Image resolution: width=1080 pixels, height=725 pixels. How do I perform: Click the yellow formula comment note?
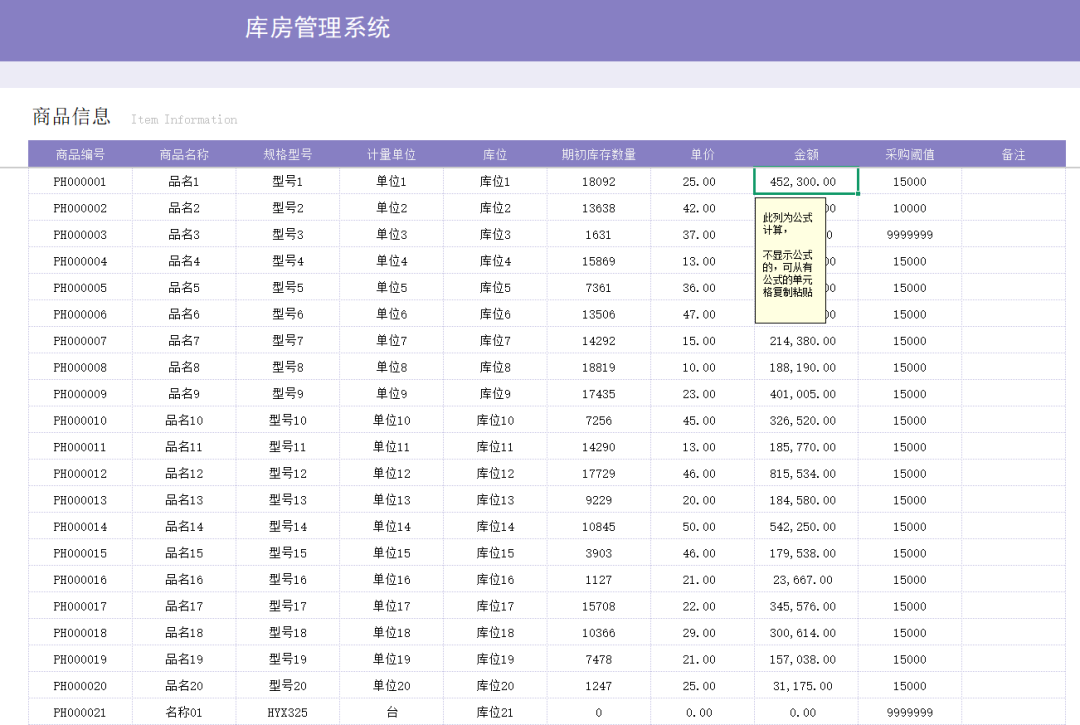coord(790,260)
